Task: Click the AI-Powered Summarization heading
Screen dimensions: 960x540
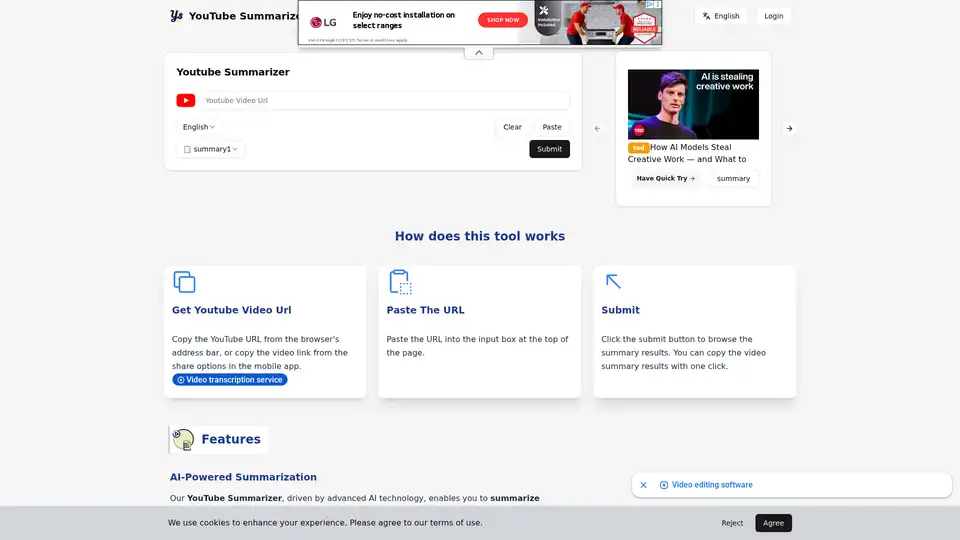Action: coord(243,477)
